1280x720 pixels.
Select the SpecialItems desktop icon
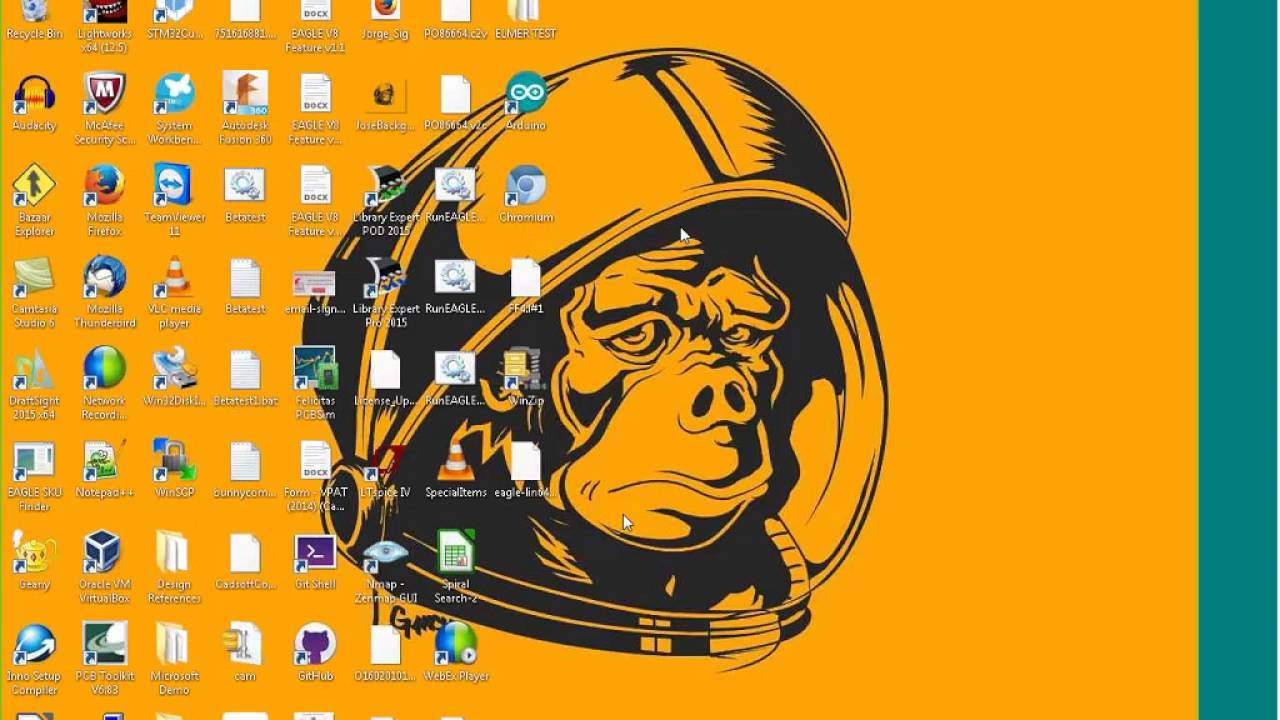point(456,462)
